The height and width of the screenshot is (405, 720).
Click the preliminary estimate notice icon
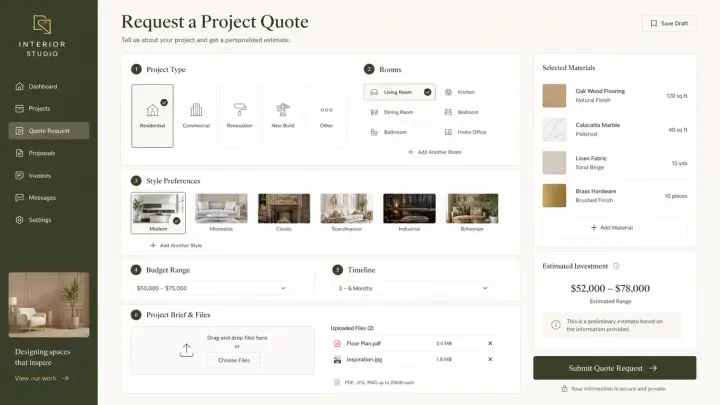click(x=556, y=325)
